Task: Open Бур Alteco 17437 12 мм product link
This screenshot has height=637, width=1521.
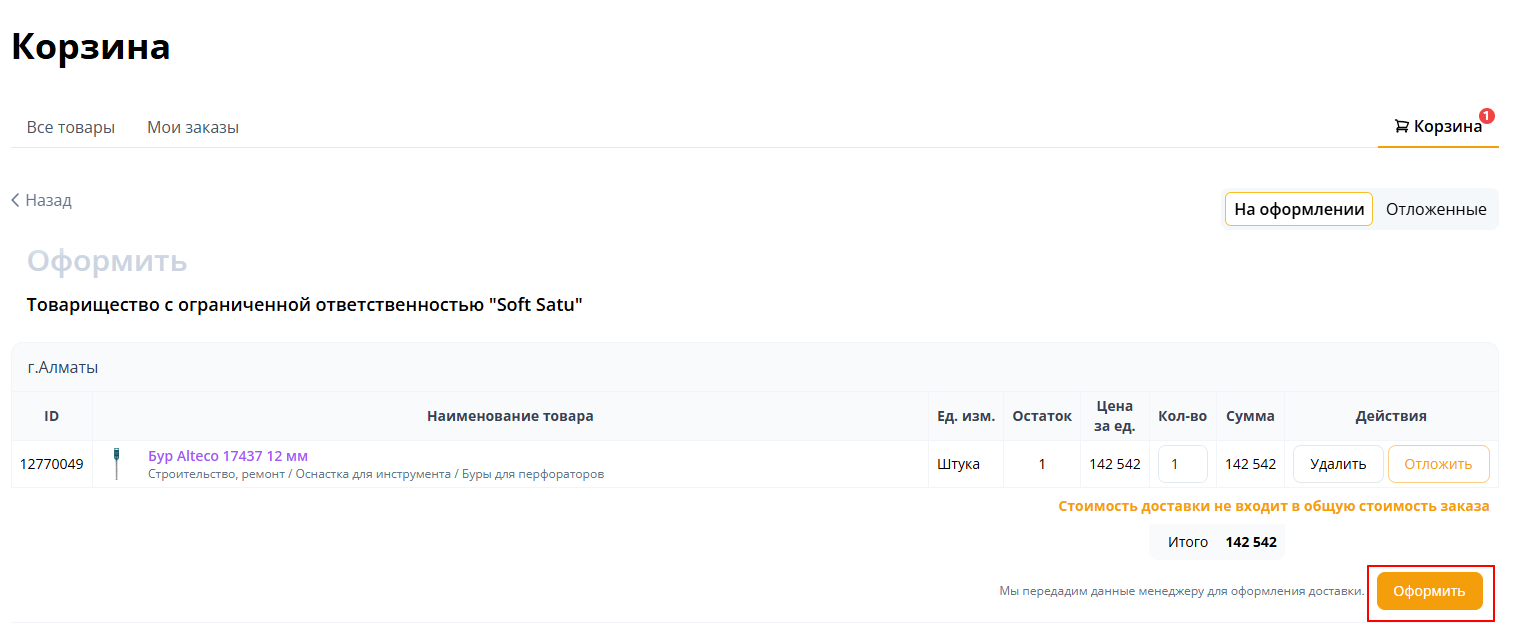Action: tap(228, 456)
